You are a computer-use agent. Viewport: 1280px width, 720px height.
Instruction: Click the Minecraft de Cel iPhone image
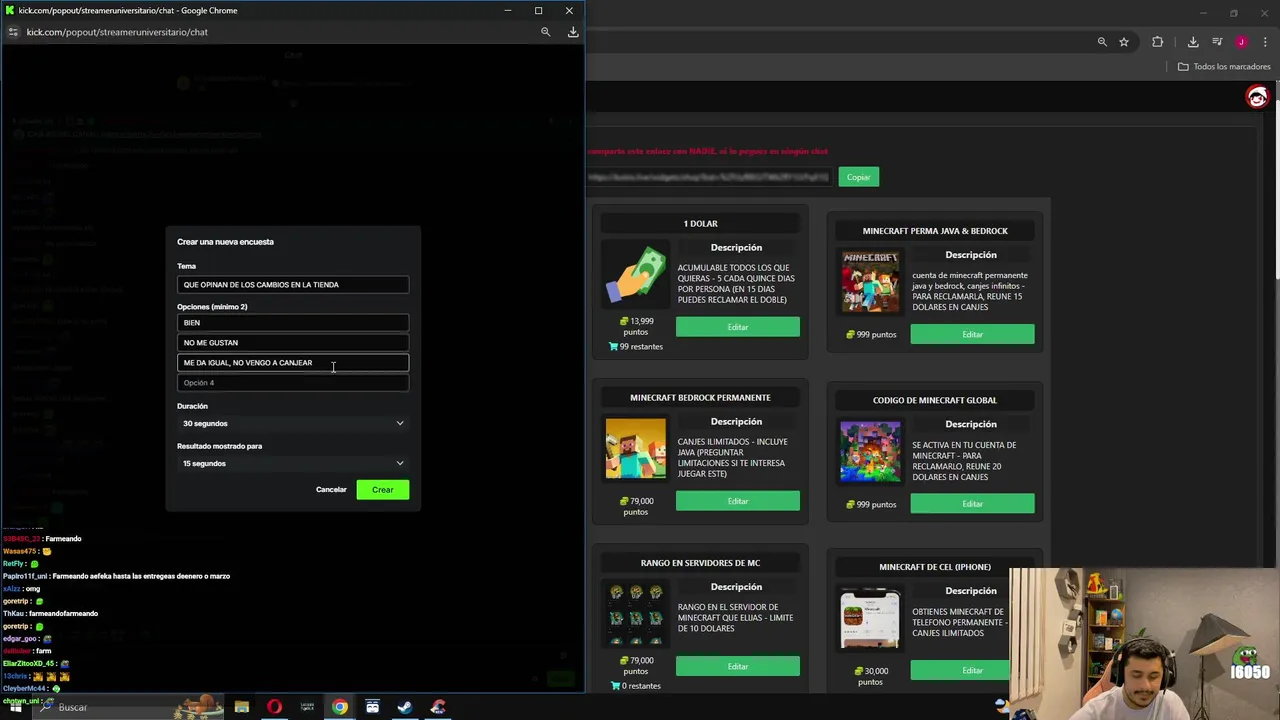870,619
